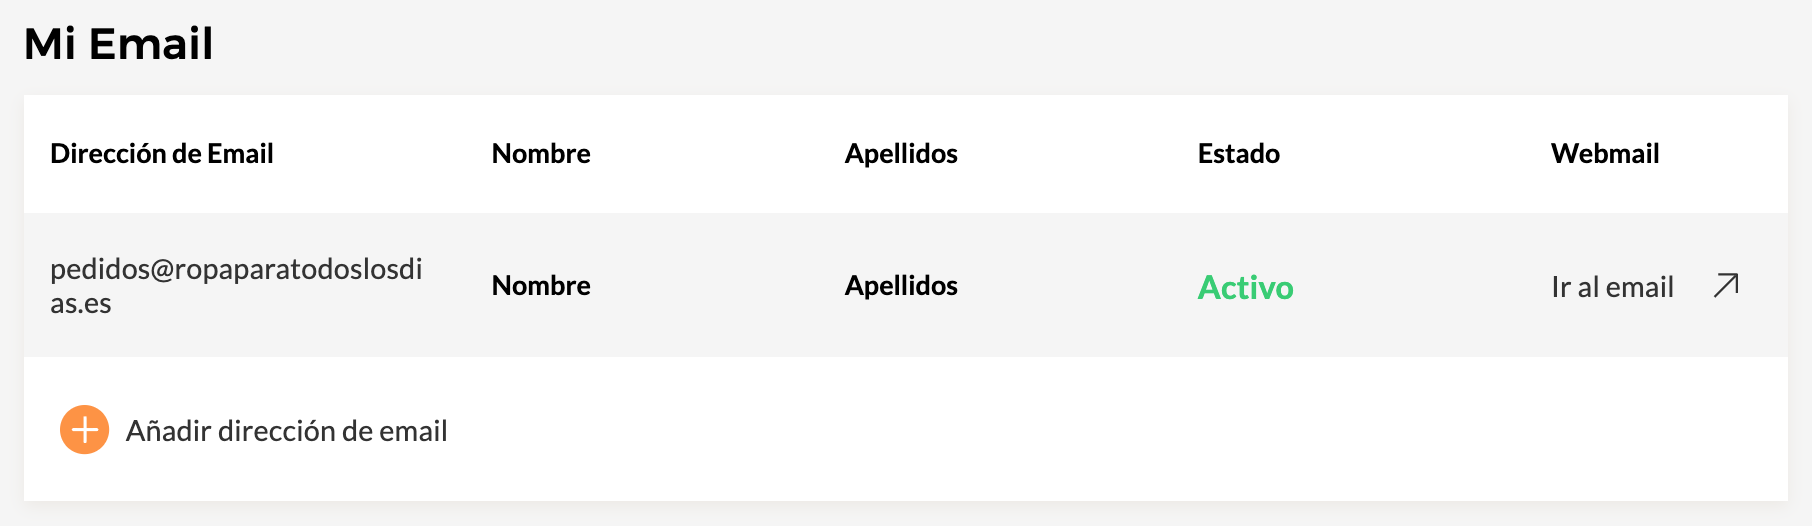Click the Dirección de Email column header

pyautogui.click(x=162, y=153)
